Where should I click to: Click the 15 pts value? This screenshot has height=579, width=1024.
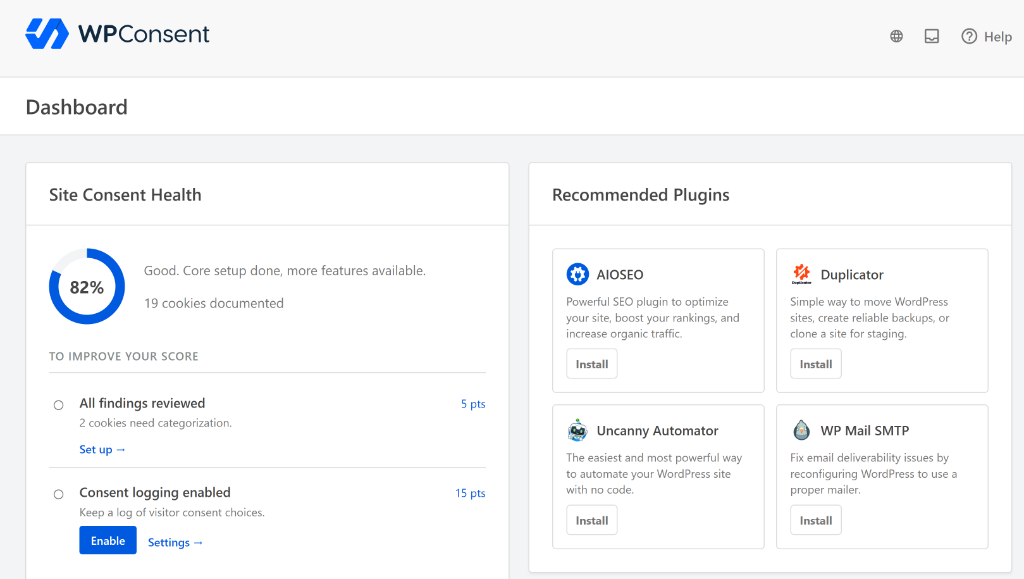(470, 493)
